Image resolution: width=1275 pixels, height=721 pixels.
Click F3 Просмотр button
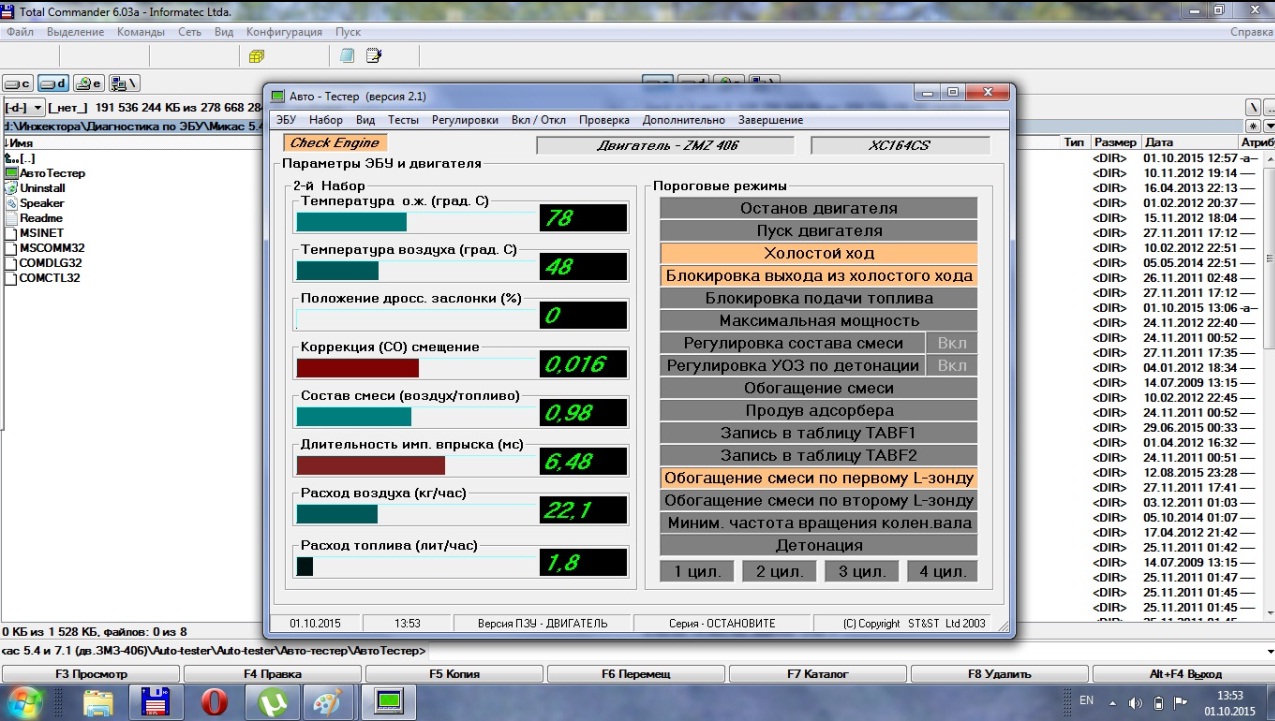[91, 674]
